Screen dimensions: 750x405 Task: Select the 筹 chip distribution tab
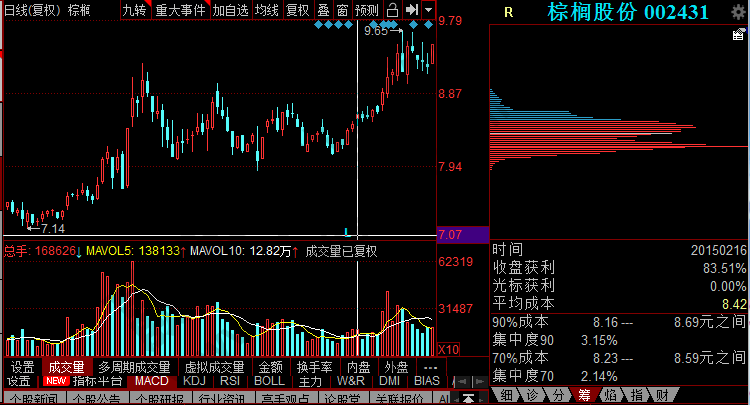pos(581,396)
